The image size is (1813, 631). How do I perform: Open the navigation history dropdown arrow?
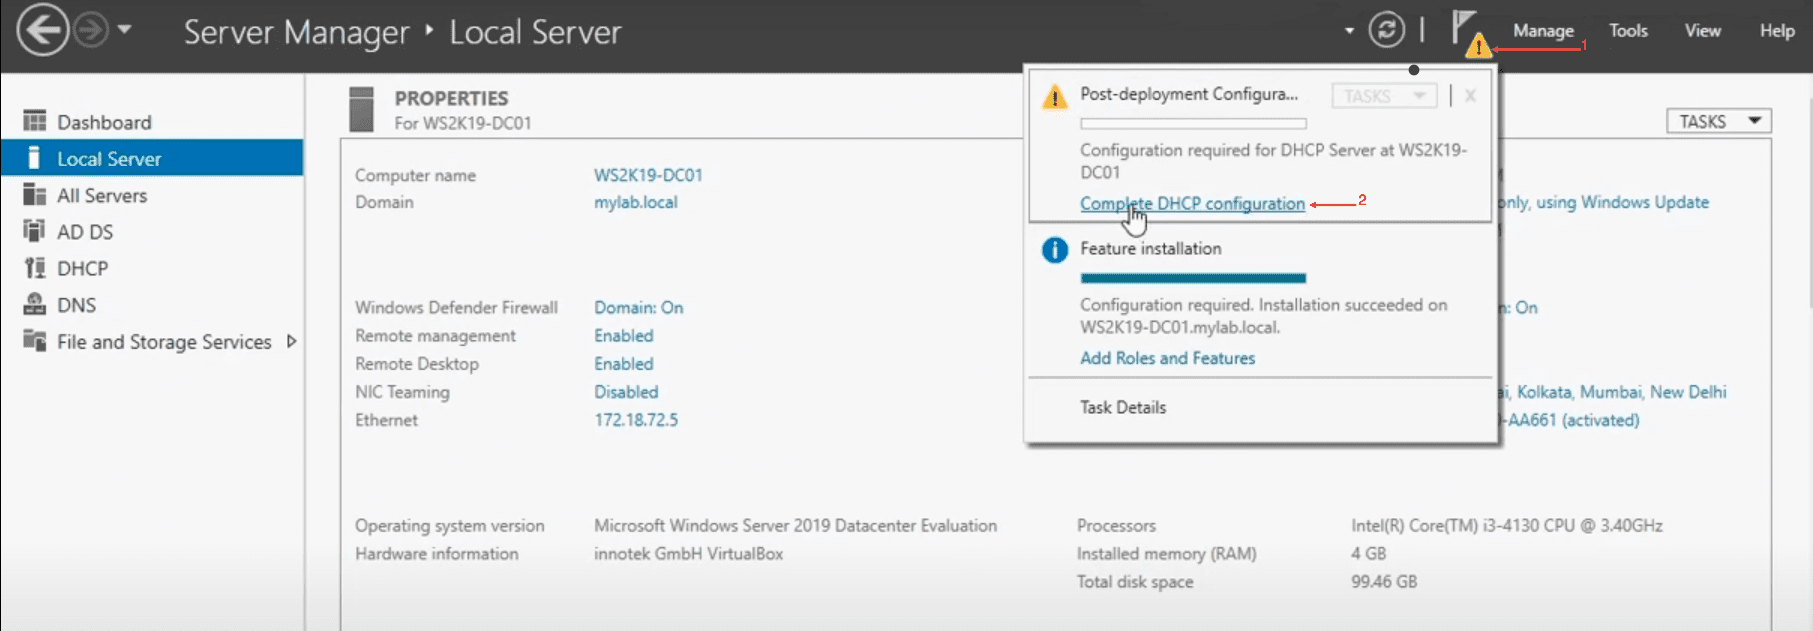[x=125, y=30]
